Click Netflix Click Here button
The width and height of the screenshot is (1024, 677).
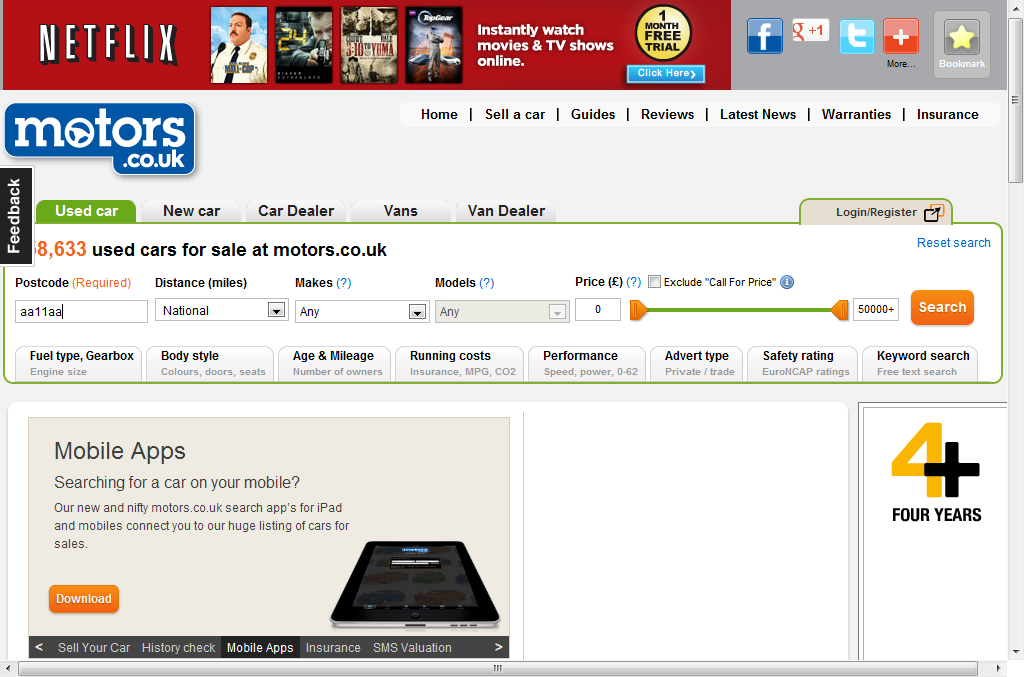pos(666,73)
